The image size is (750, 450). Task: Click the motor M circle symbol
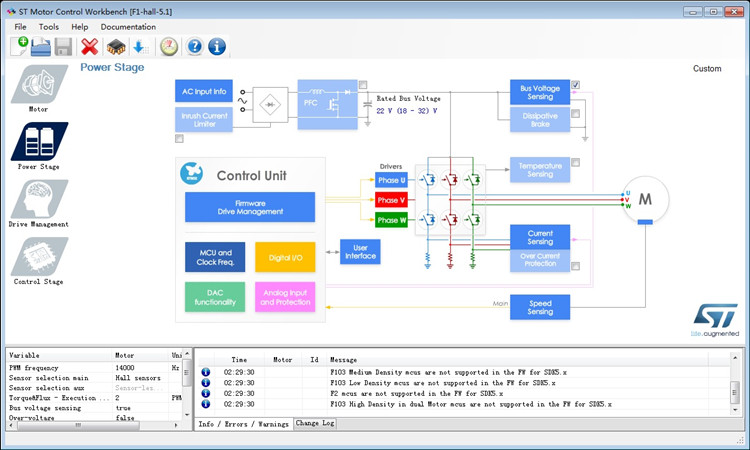[x=645, y=199]
